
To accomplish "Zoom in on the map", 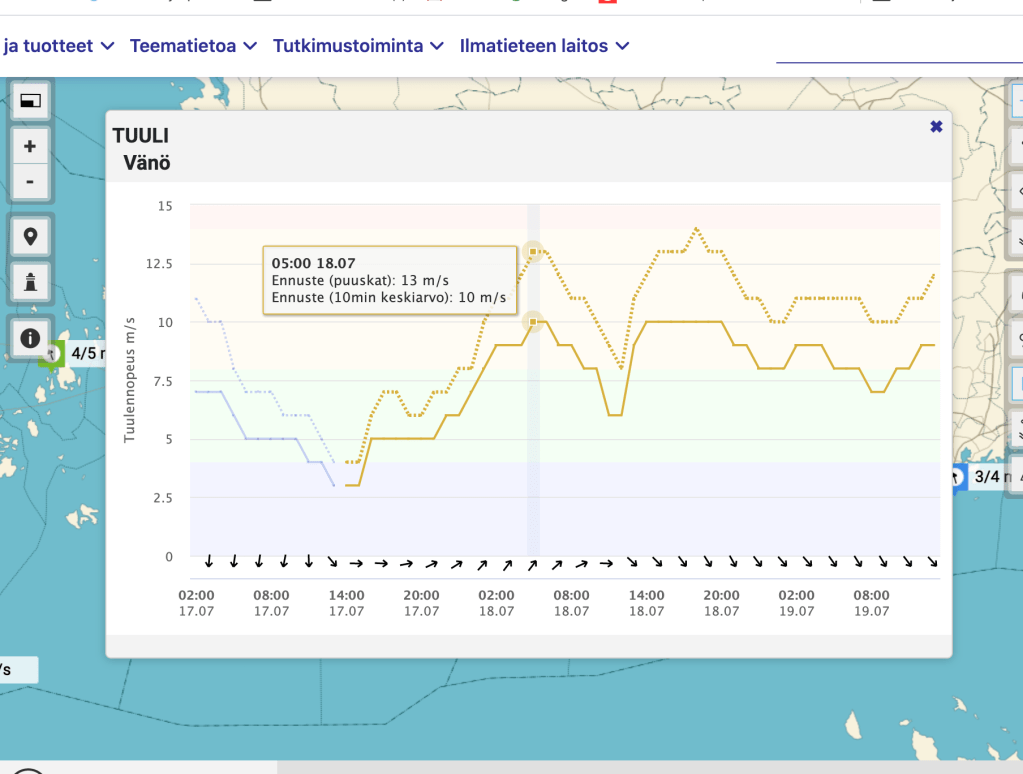I will [30, 146].
